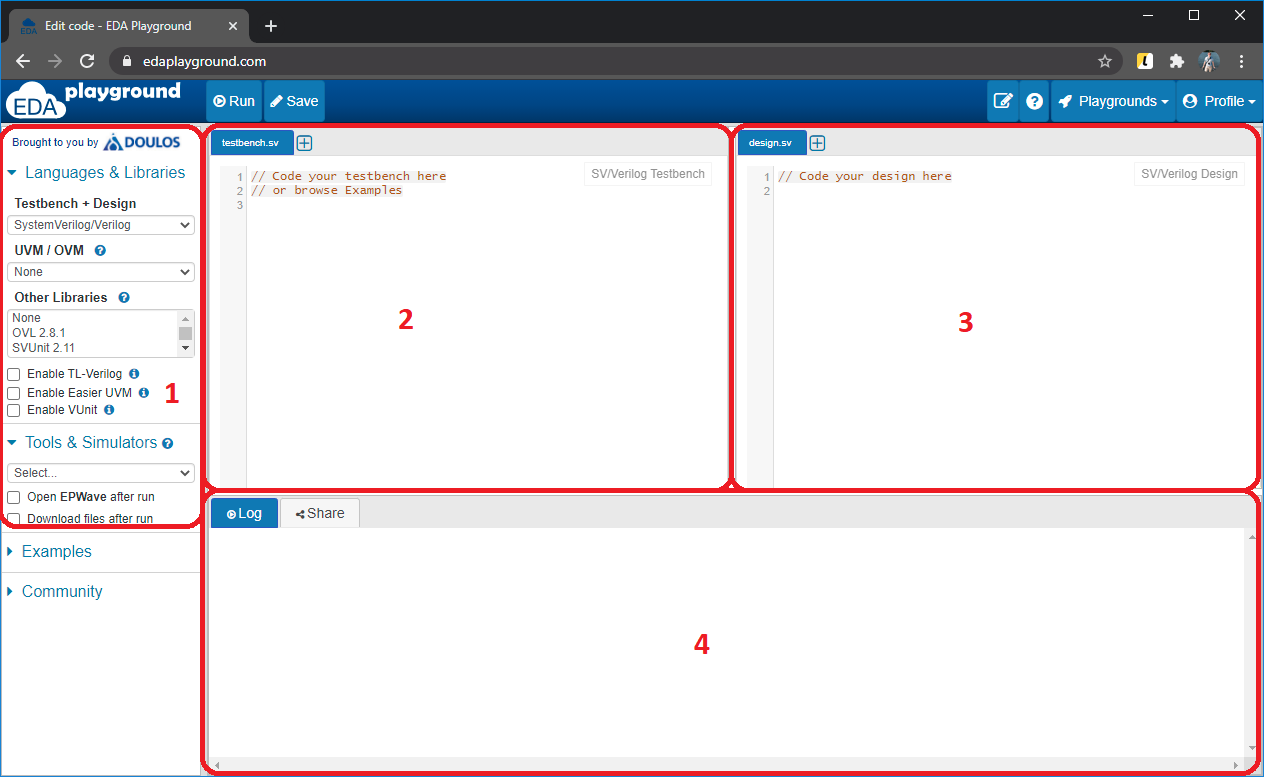Click the edit details pencil icon
1264x777 pixels.
pyautogui.click(x=1002, y=101)
